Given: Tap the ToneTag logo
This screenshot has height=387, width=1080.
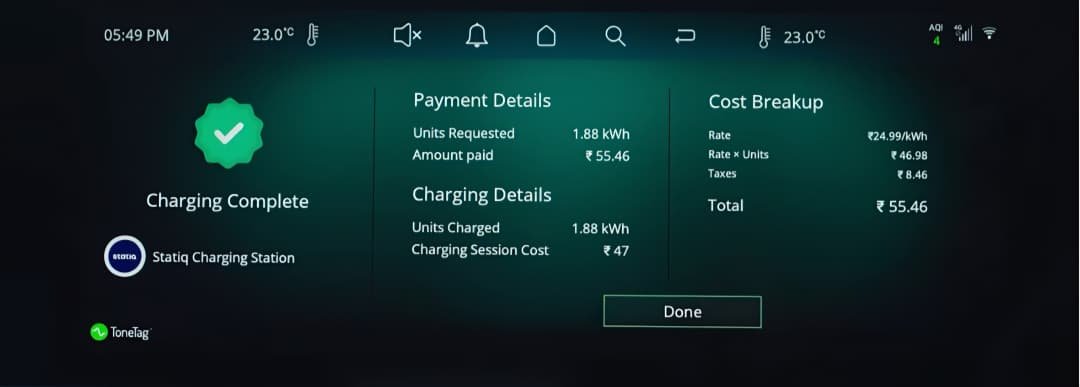Looking at the screenshot, I should [121, 332].
